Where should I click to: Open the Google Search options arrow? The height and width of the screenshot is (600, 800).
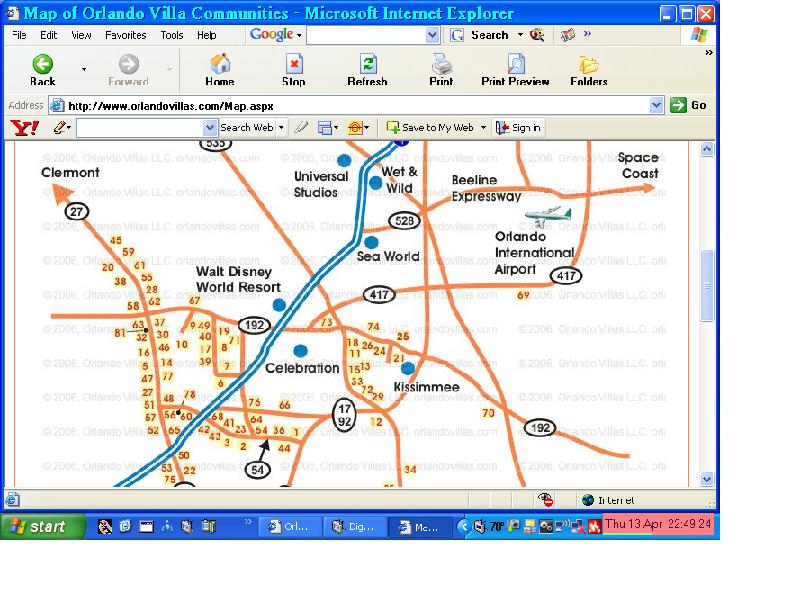(x=520, y=35)
